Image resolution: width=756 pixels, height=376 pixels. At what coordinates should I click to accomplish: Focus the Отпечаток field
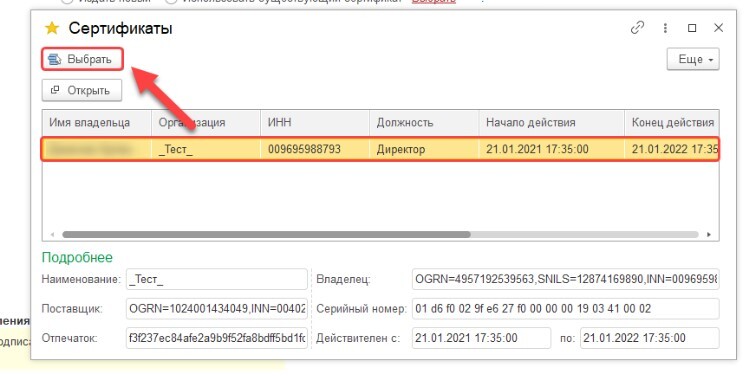216,338
